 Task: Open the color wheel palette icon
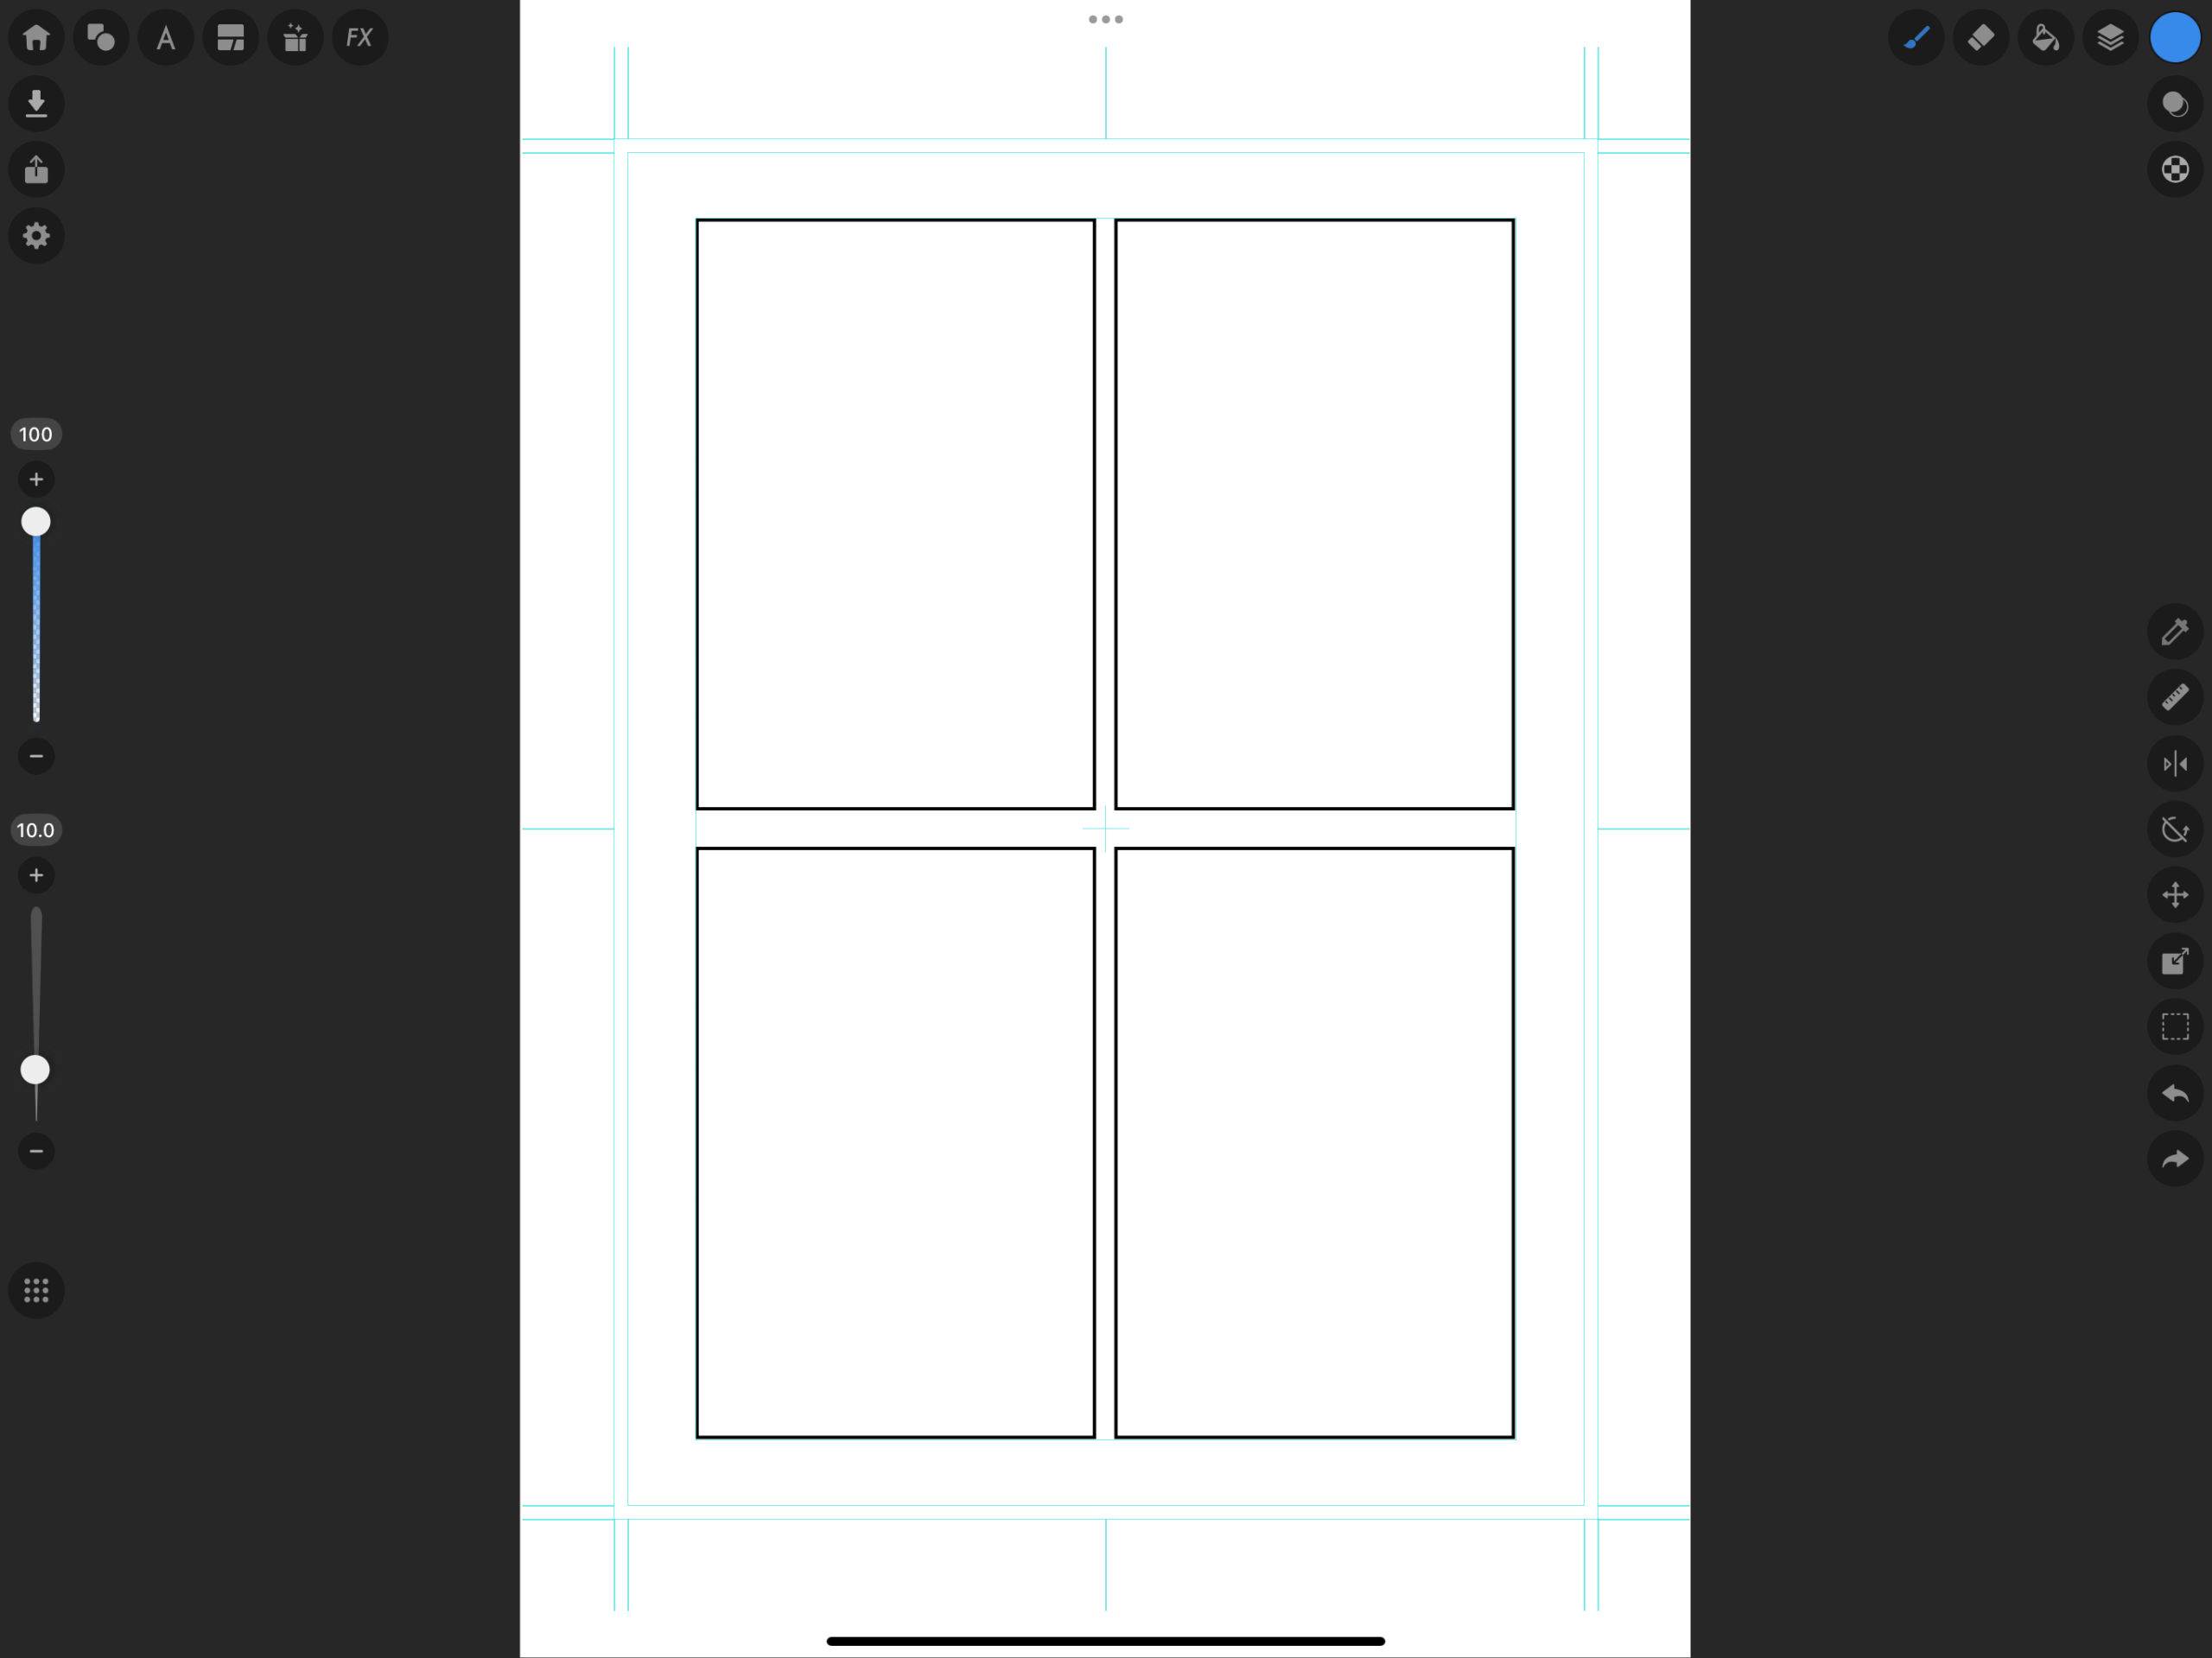pos(2175,170)
